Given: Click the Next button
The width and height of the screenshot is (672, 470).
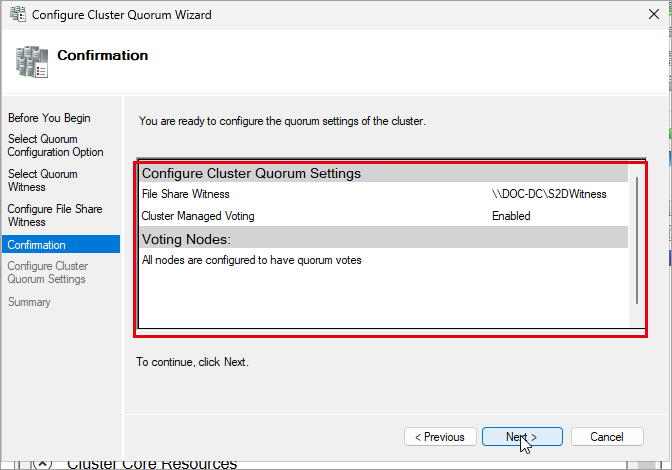Looking at the screenshot, I should coord(522,437).
